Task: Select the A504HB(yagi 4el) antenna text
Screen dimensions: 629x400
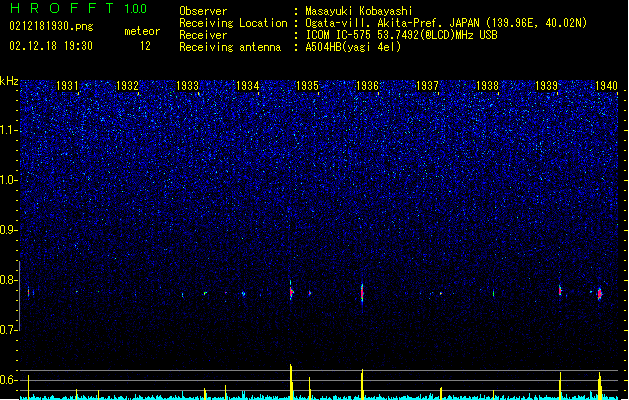Action: coord(353,47)
